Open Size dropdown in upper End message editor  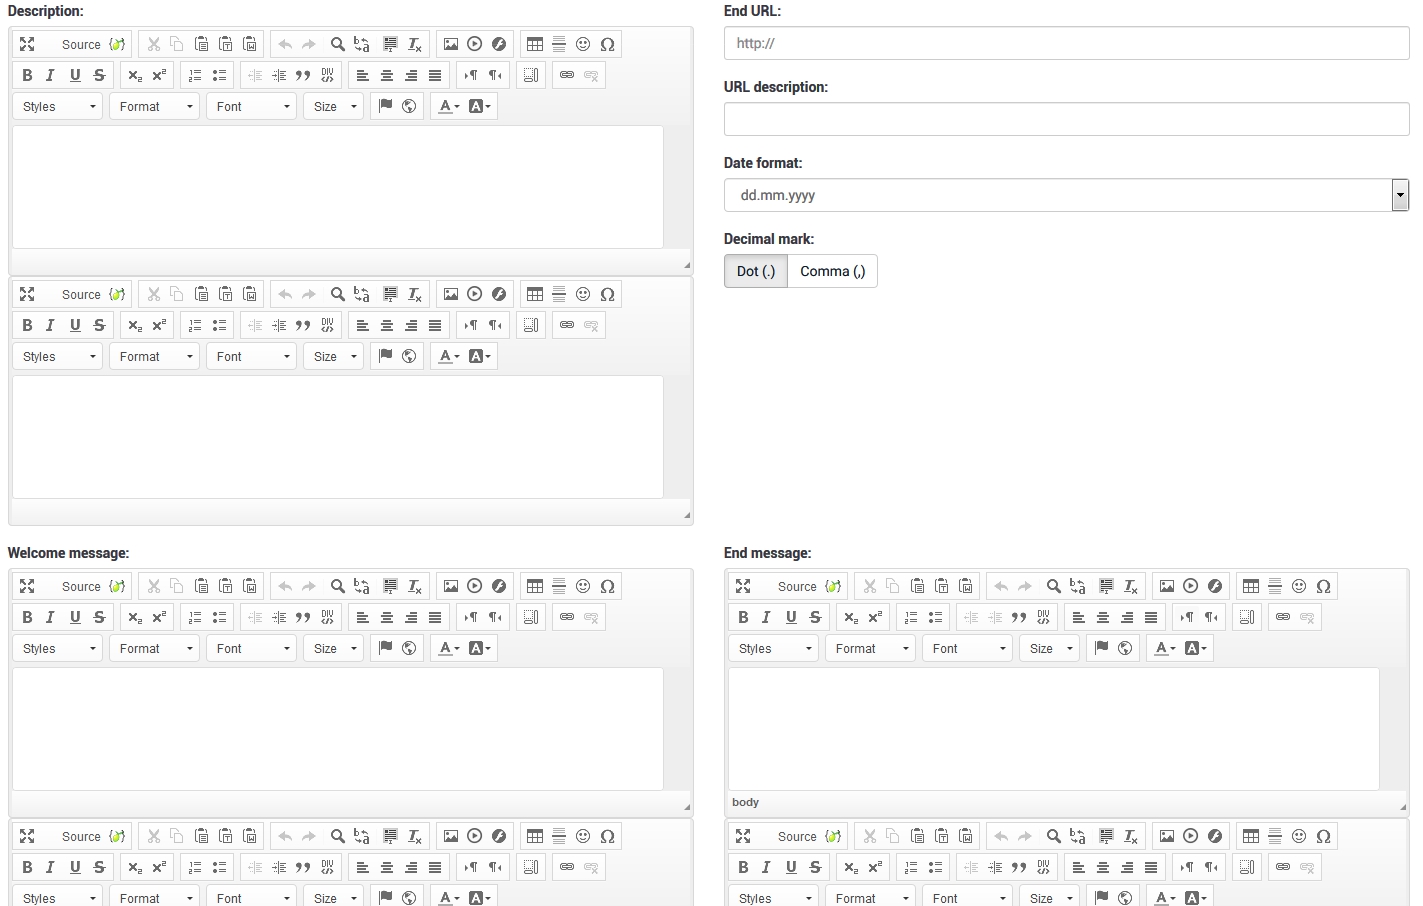[x=1050, y=648]
